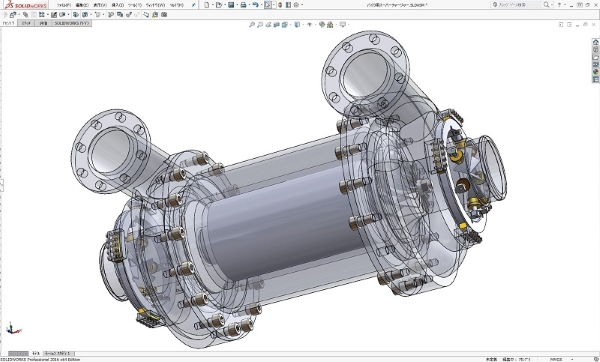Click the Save icon in the top toolbar
Screen dimensions: 600x362
pyautogui.click(x=231, y=5)
